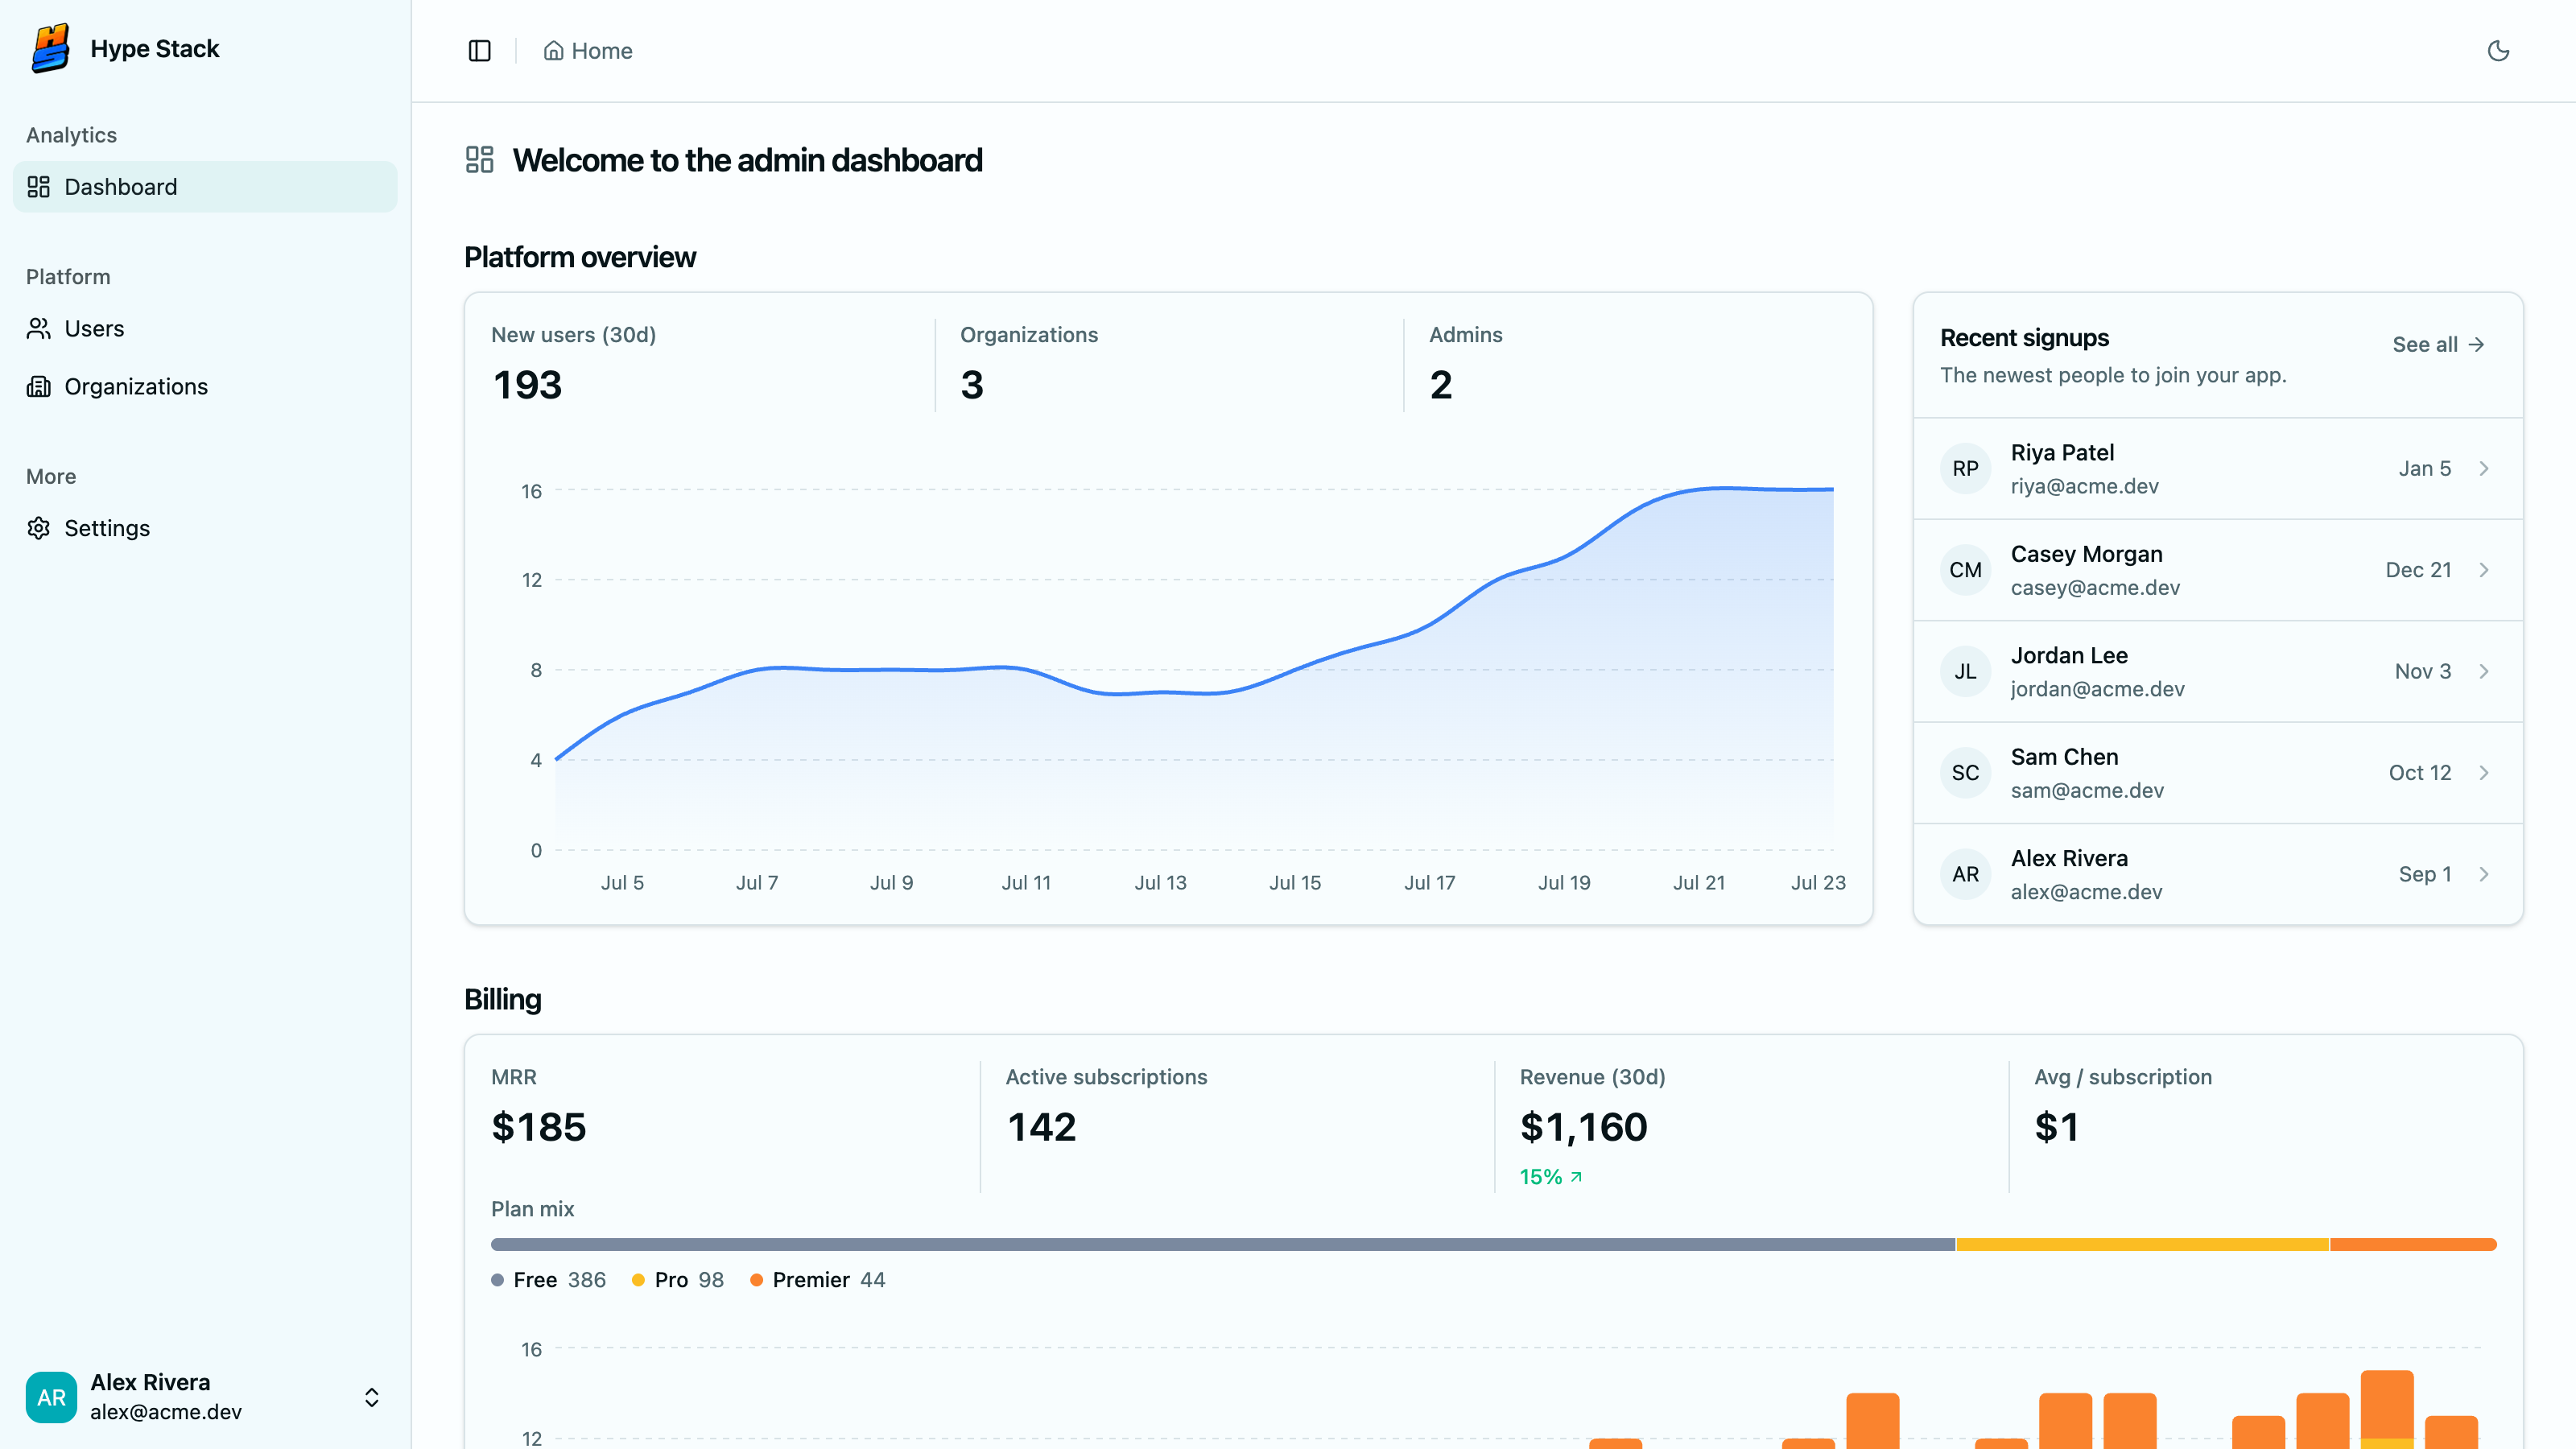The image size is (2576, 1449).
Task: Click the Active subscriptions 142 value
Action: tap(1041, 1127)
